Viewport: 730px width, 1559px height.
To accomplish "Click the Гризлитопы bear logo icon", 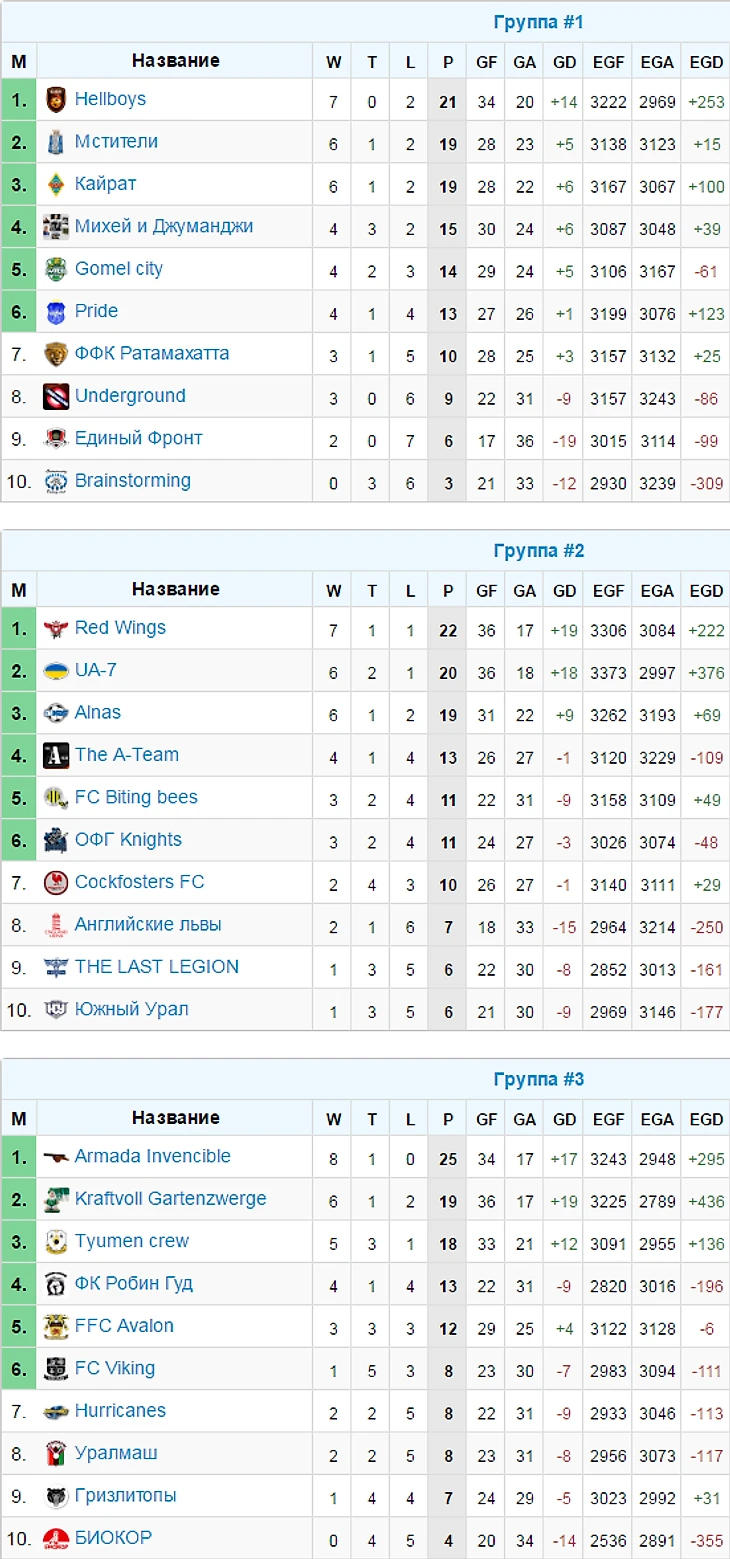I will click(56, 1497).
